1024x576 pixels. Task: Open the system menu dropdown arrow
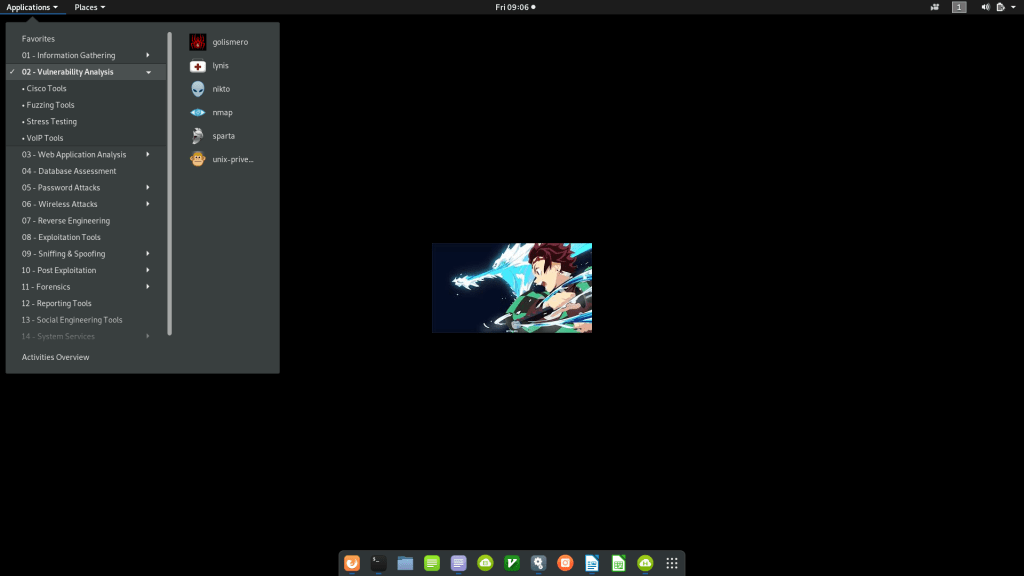[x=1014, y=7]
